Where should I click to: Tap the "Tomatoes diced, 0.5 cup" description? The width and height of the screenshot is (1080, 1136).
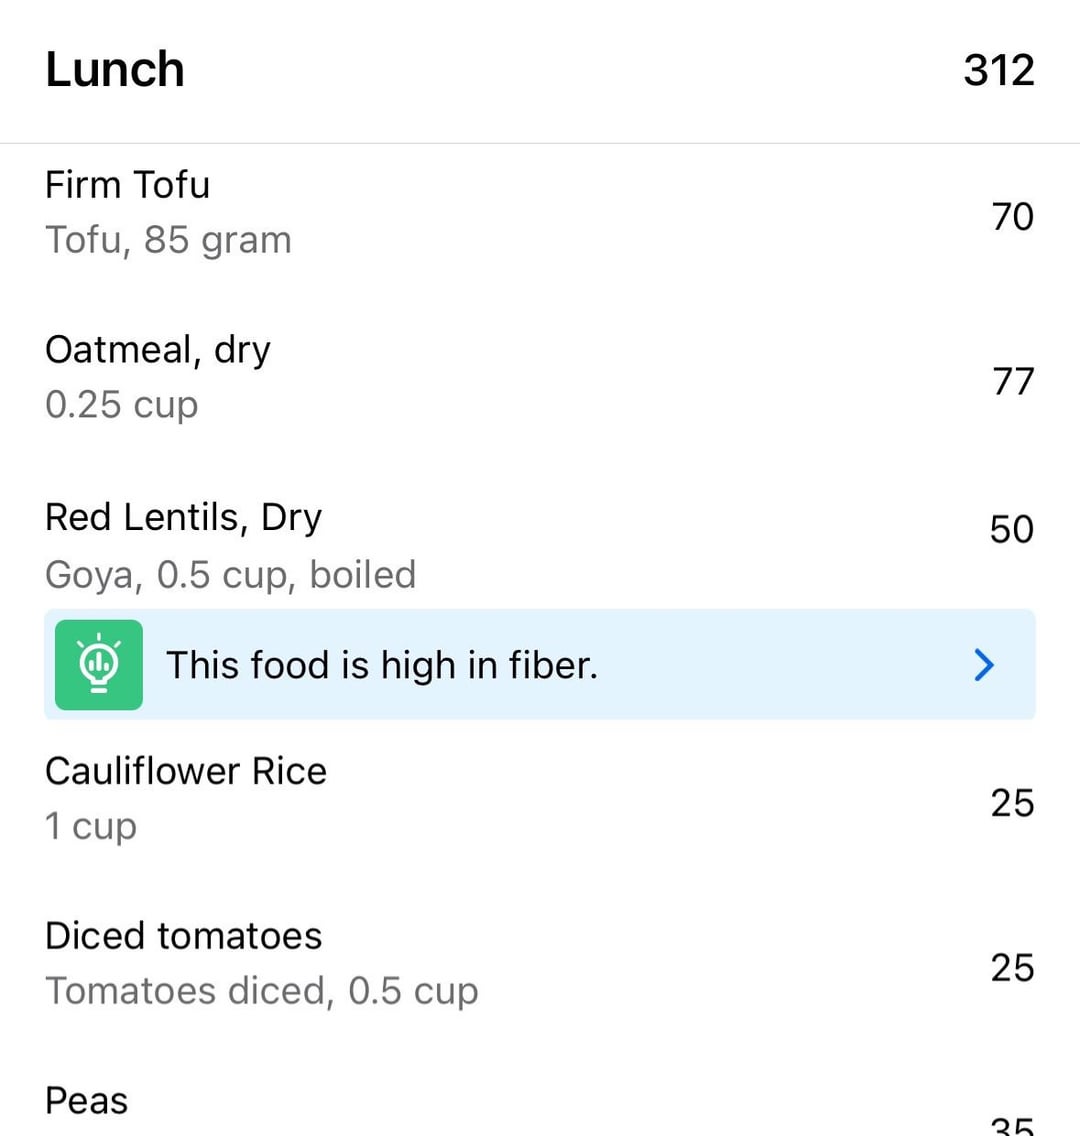click(x=262, y=991)
